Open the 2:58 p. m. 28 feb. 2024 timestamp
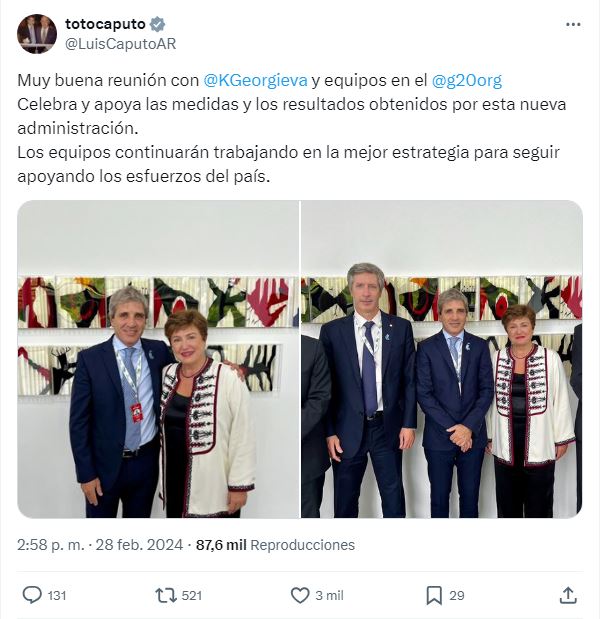 click(100, 545)
